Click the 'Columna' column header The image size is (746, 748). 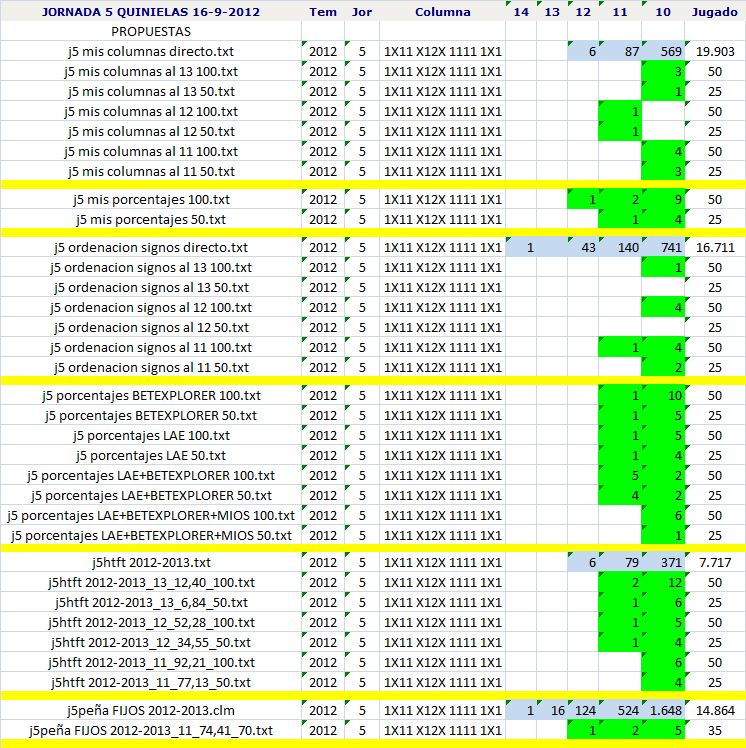443,11
